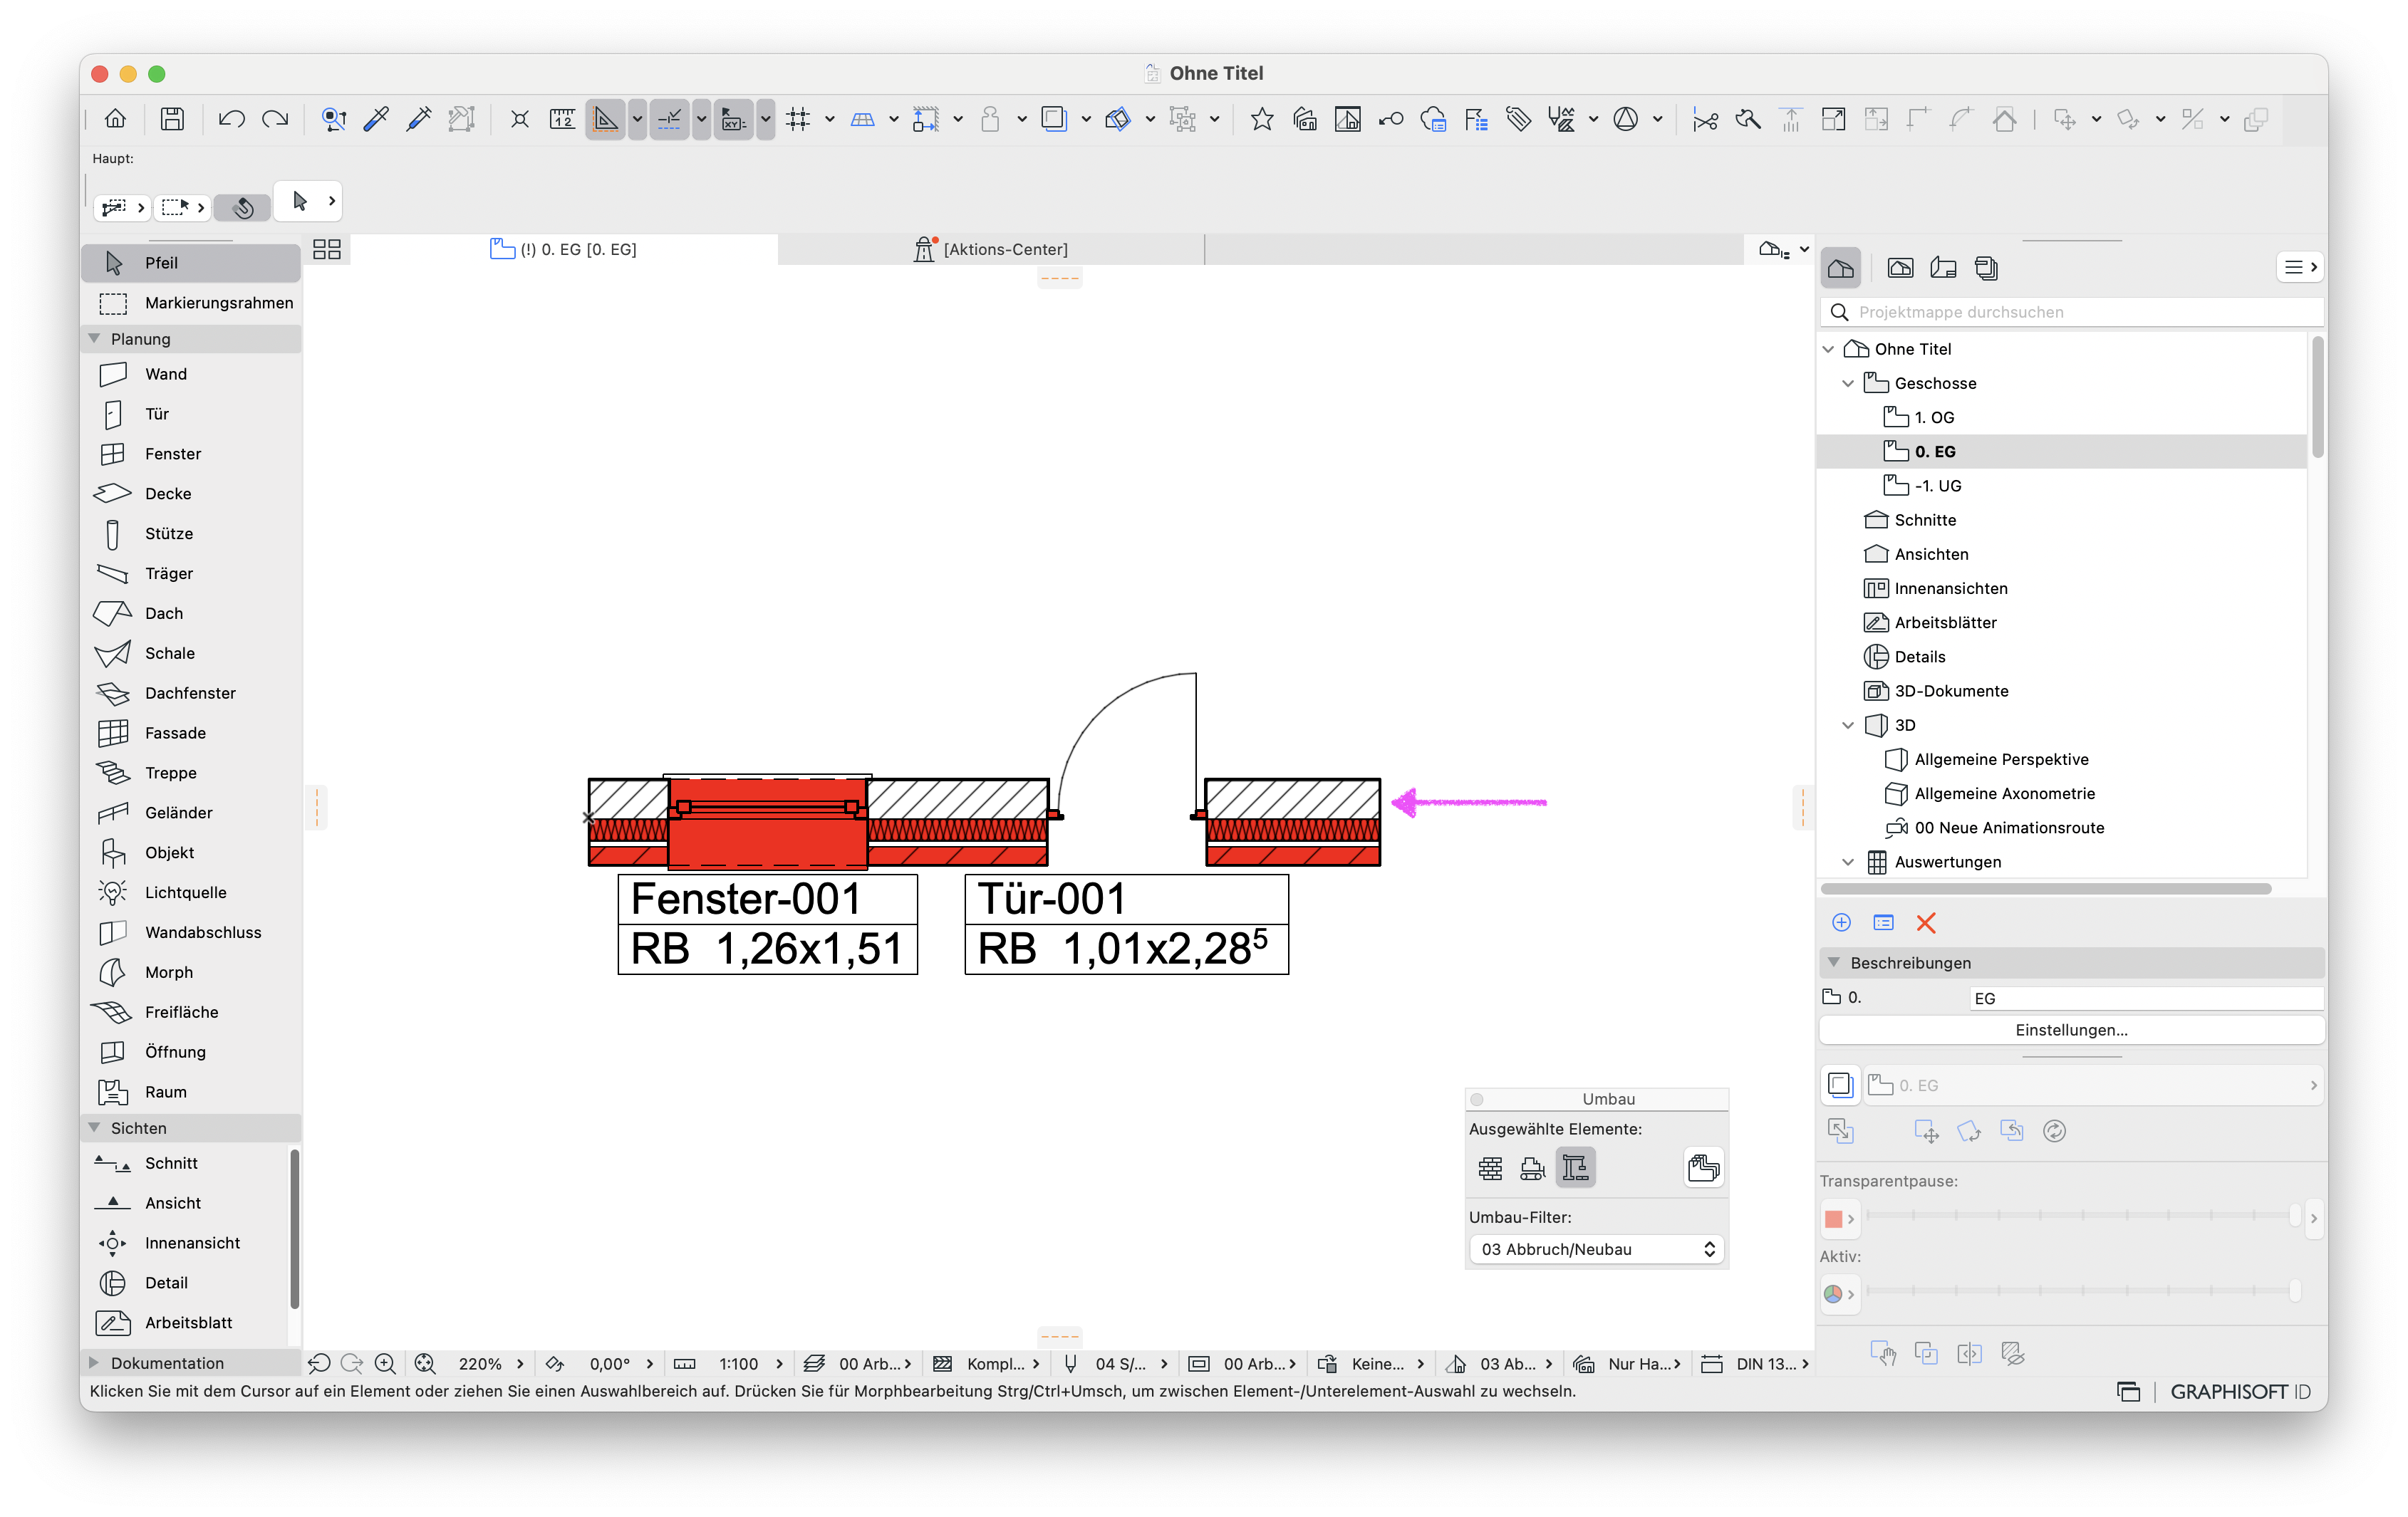Viewport: 2408px width, 1517px height.
Task: Click the Einstellungen... button
Action: (x=2071, y=1031)
